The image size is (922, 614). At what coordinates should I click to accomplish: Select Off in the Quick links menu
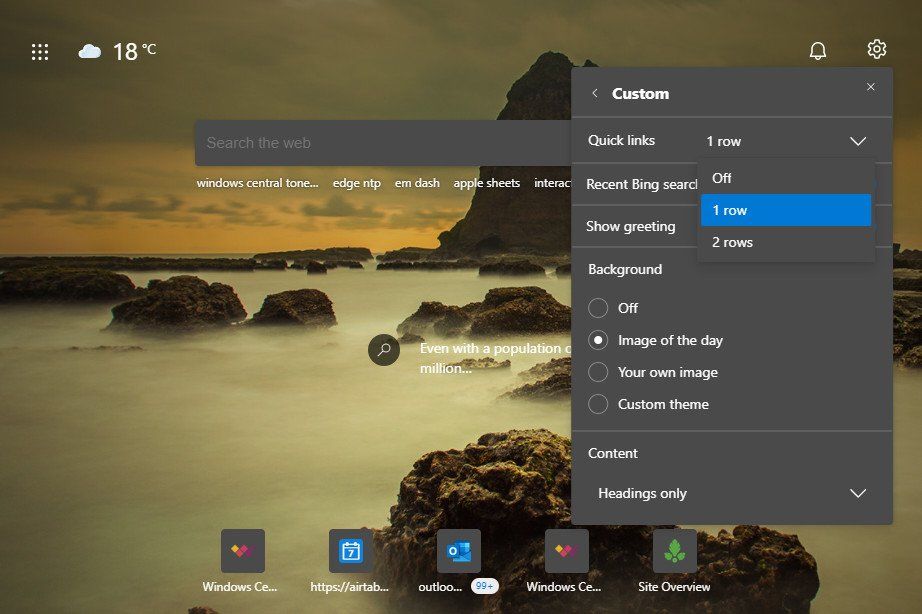[x=721, y=178]
